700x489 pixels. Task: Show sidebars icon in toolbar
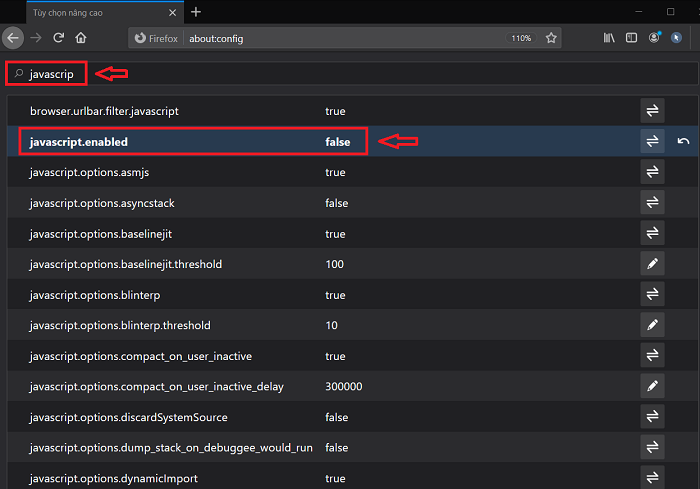tap(631, 38)
